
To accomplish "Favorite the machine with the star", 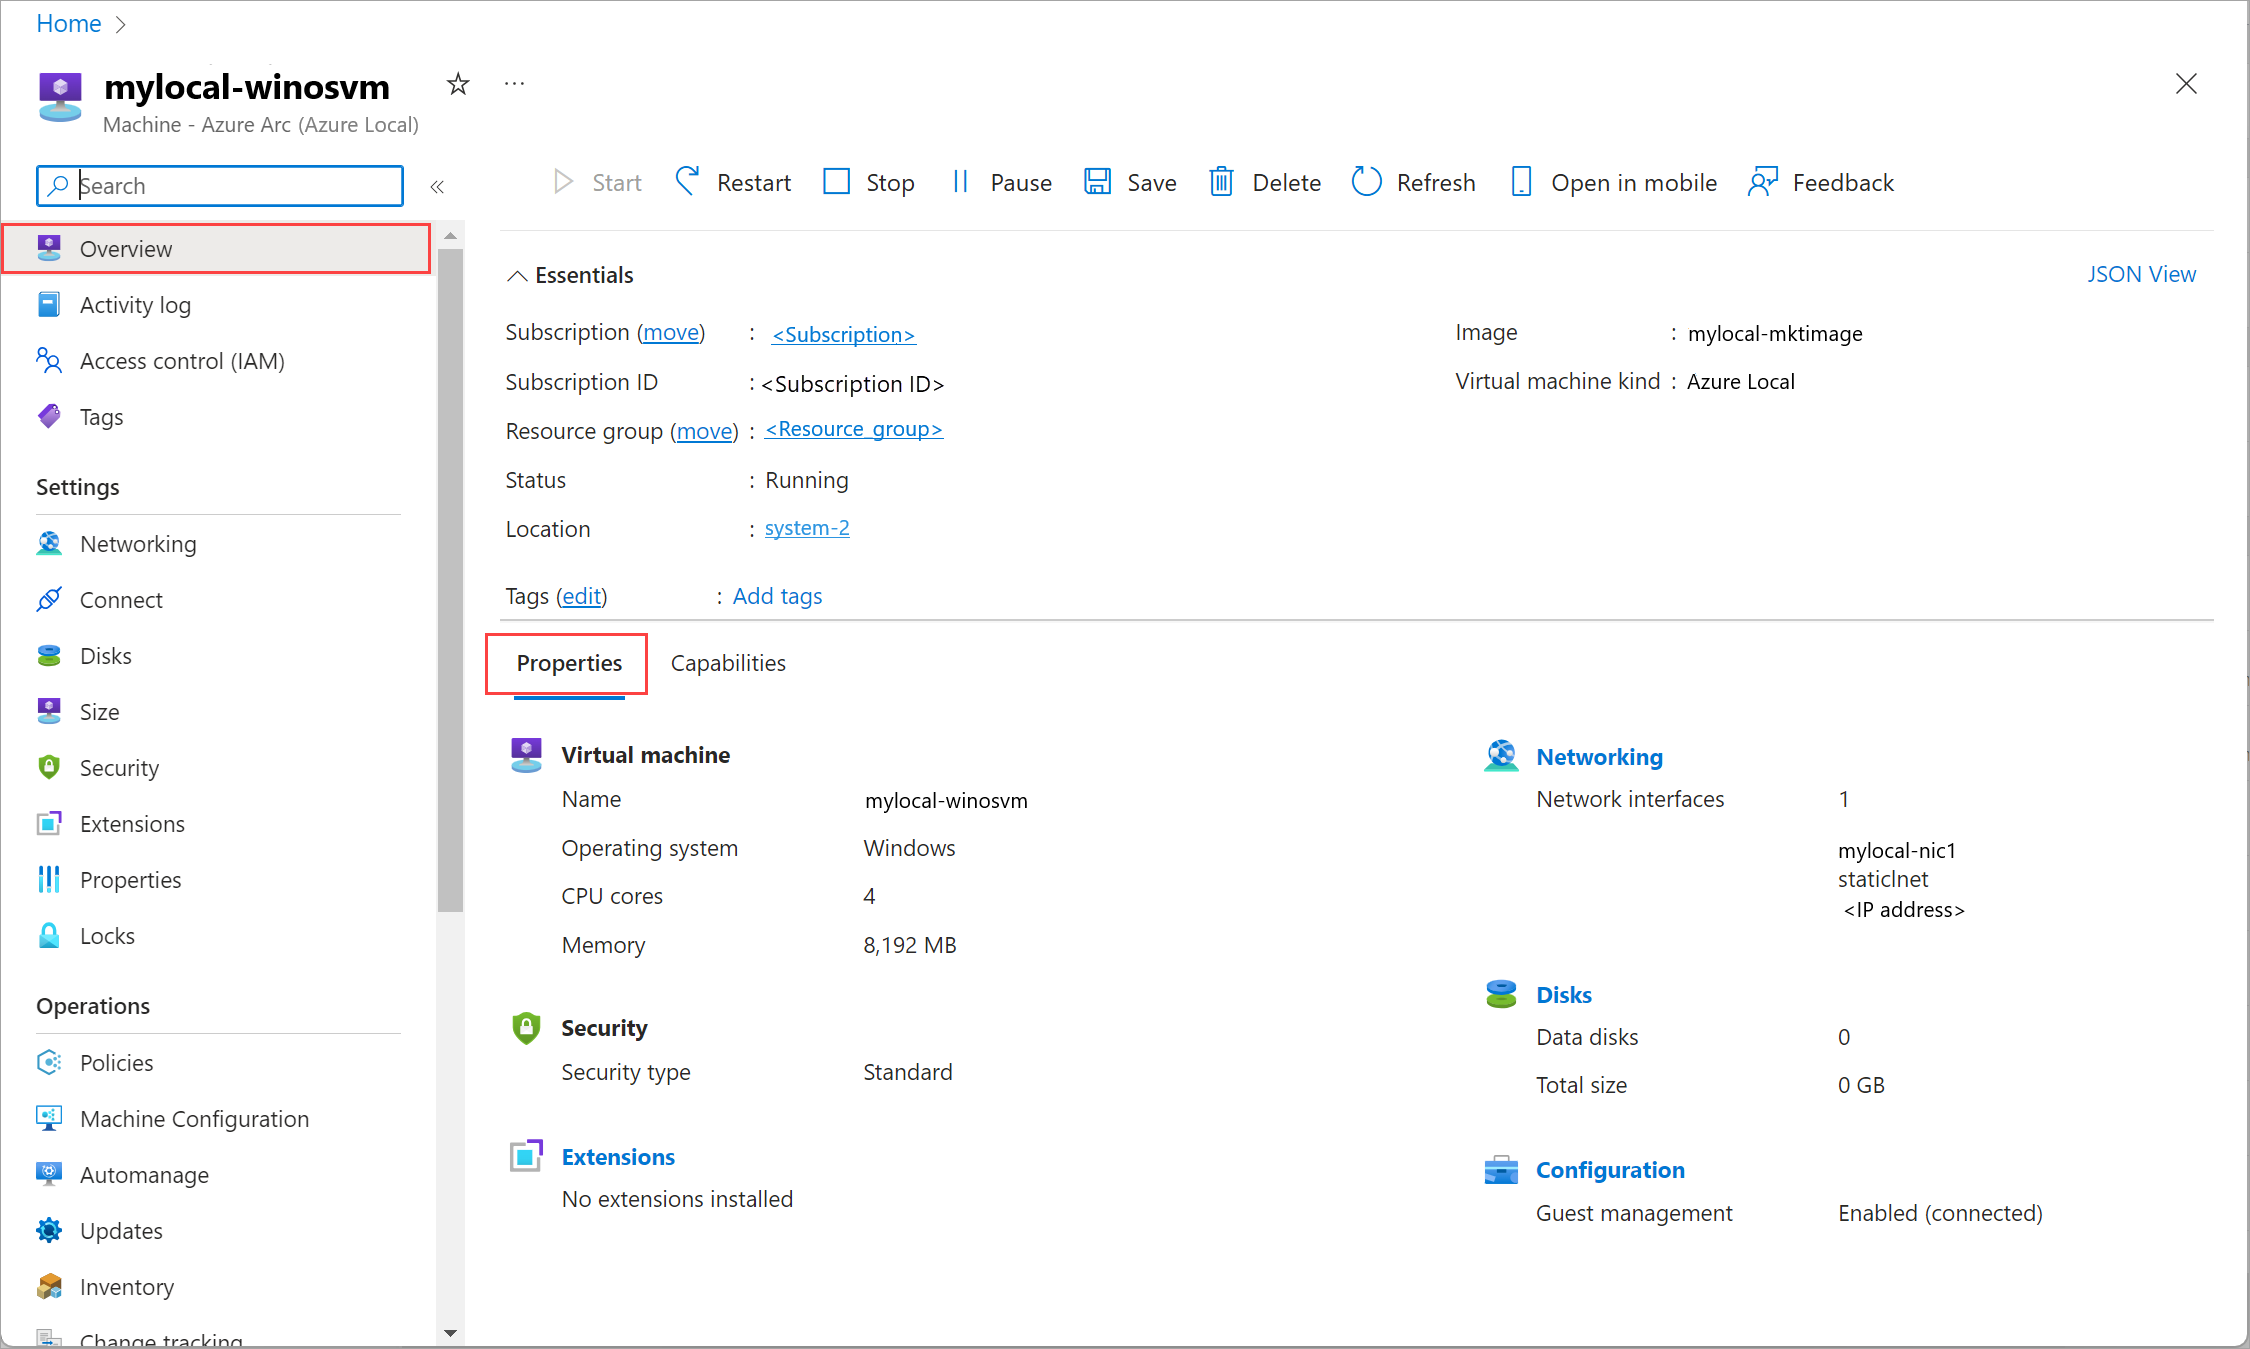I will [x=457, y=84].
